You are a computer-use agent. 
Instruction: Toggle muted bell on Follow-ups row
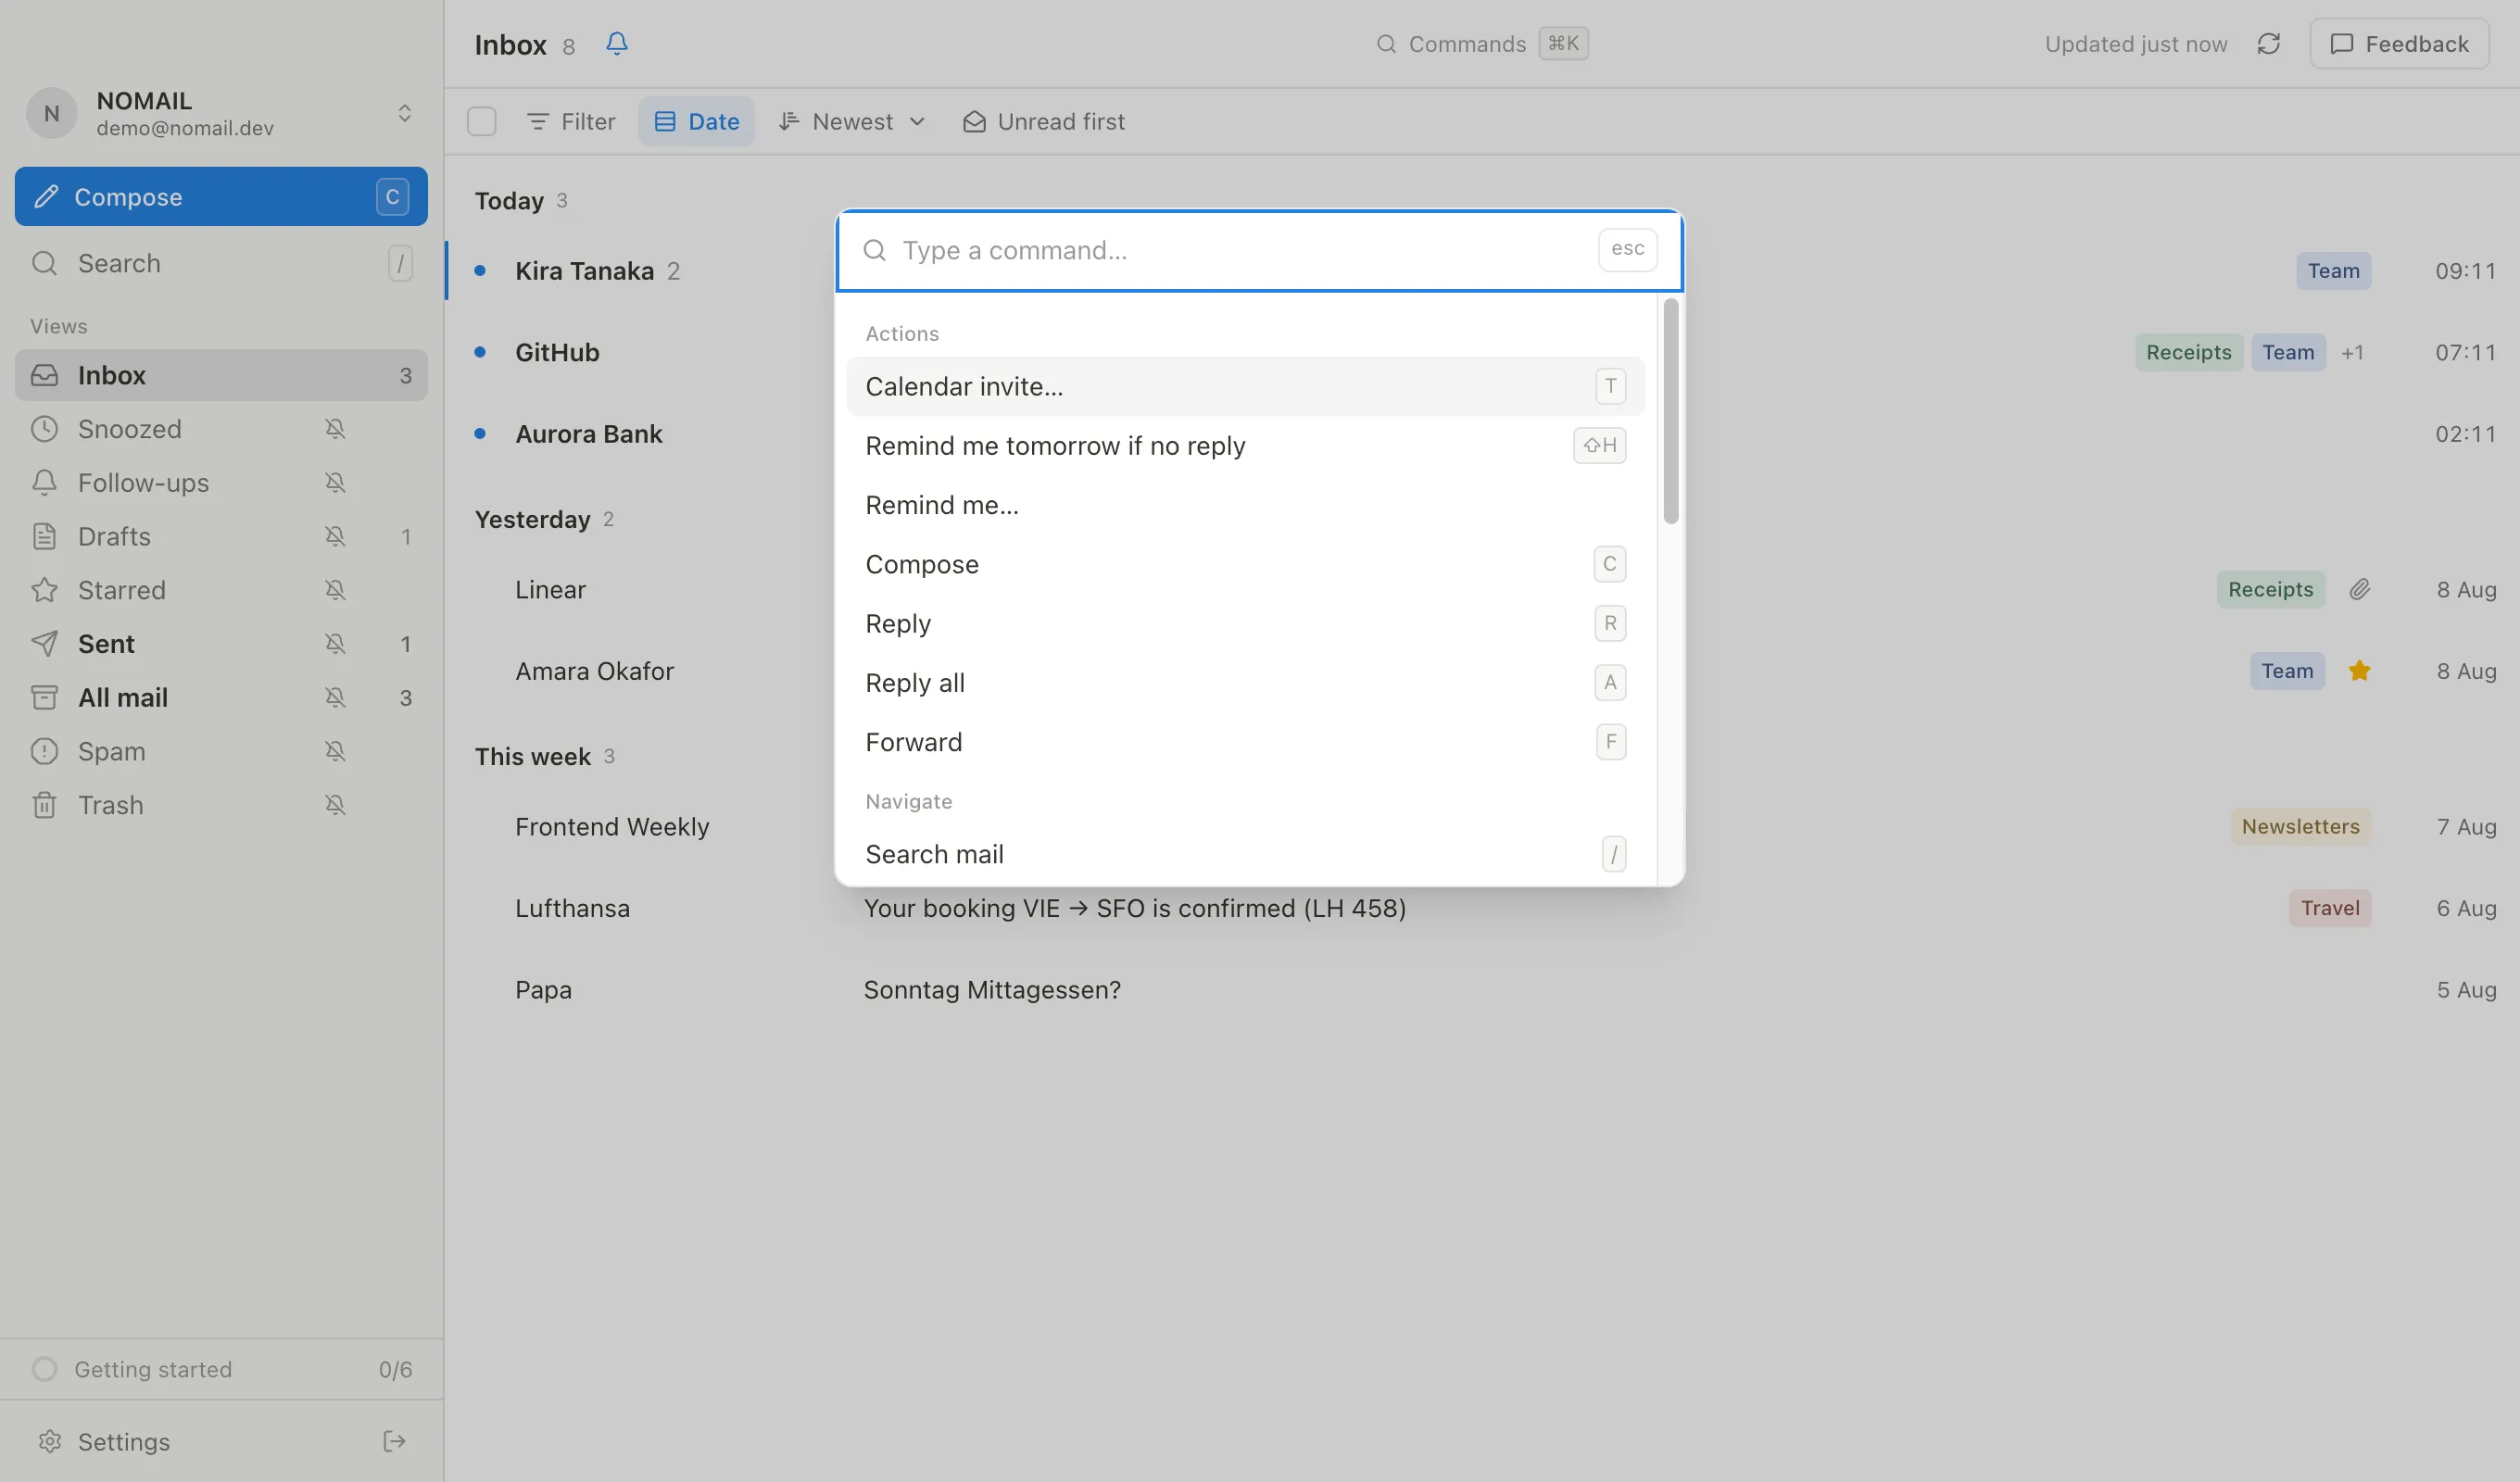[335, 483]
